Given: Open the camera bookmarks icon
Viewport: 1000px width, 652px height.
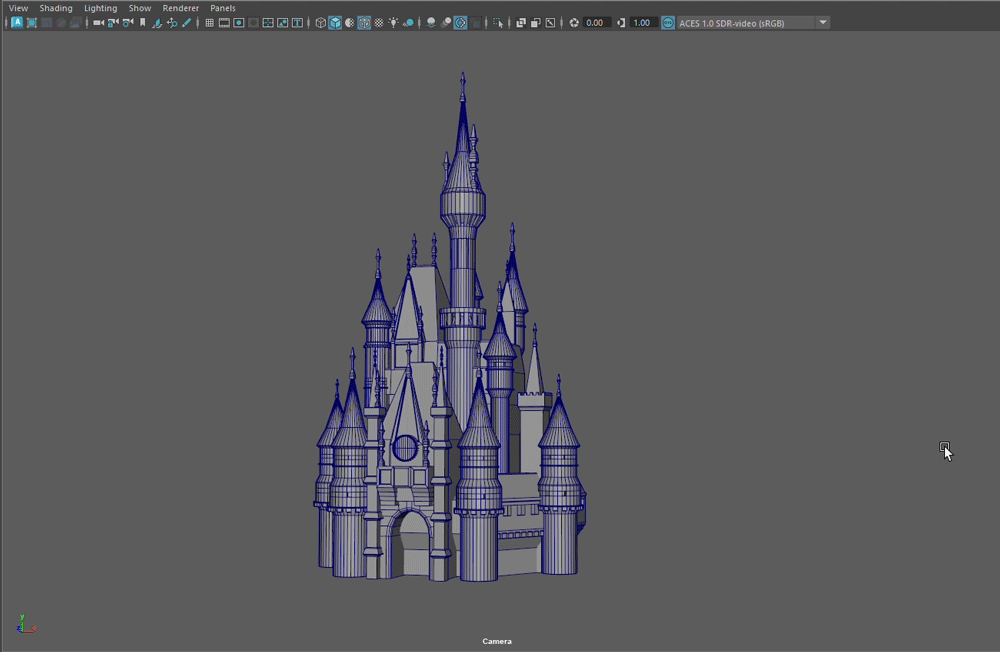Looking at the screenshot, I should click(142, 22).
